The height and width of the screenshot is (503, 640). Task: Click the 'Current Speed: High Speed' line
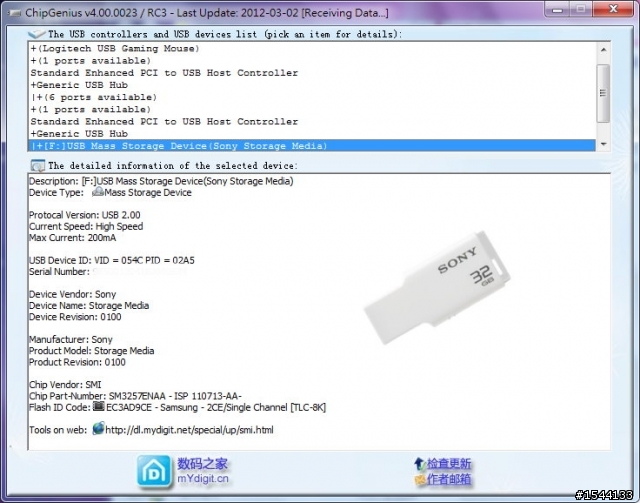[x=86, y=226]
